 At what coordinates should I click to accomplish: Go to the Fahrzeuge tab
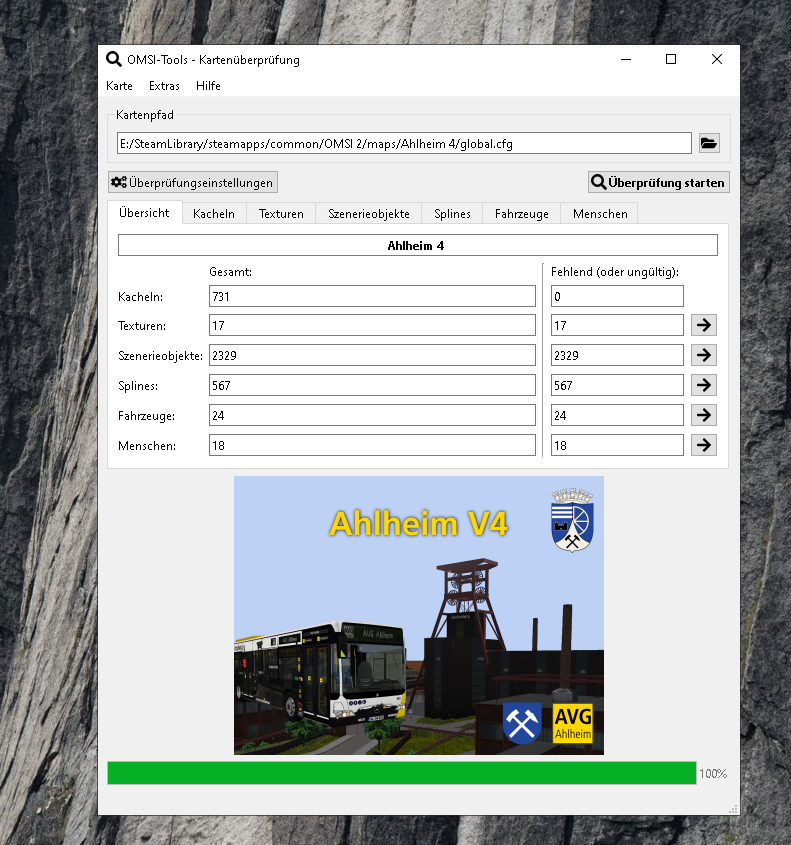pos(521,213)
